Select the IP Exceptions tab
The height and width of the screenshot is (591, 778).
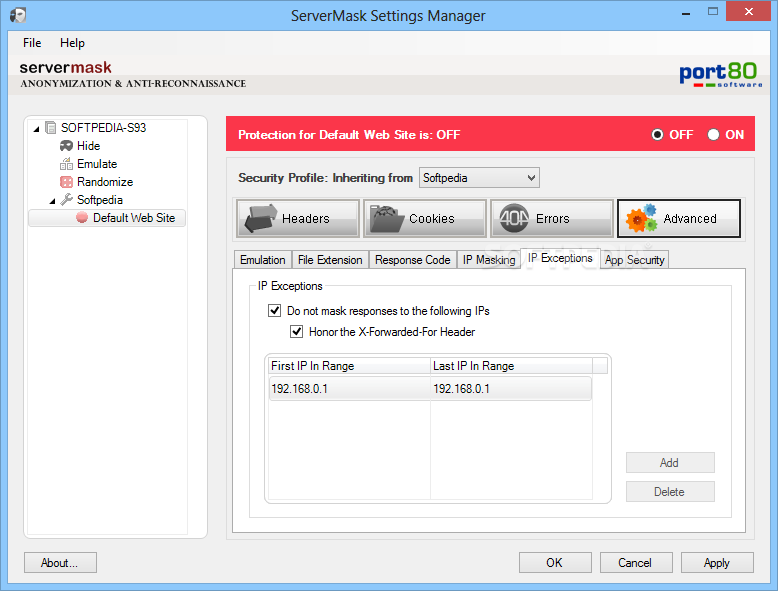tap(560, 258)
